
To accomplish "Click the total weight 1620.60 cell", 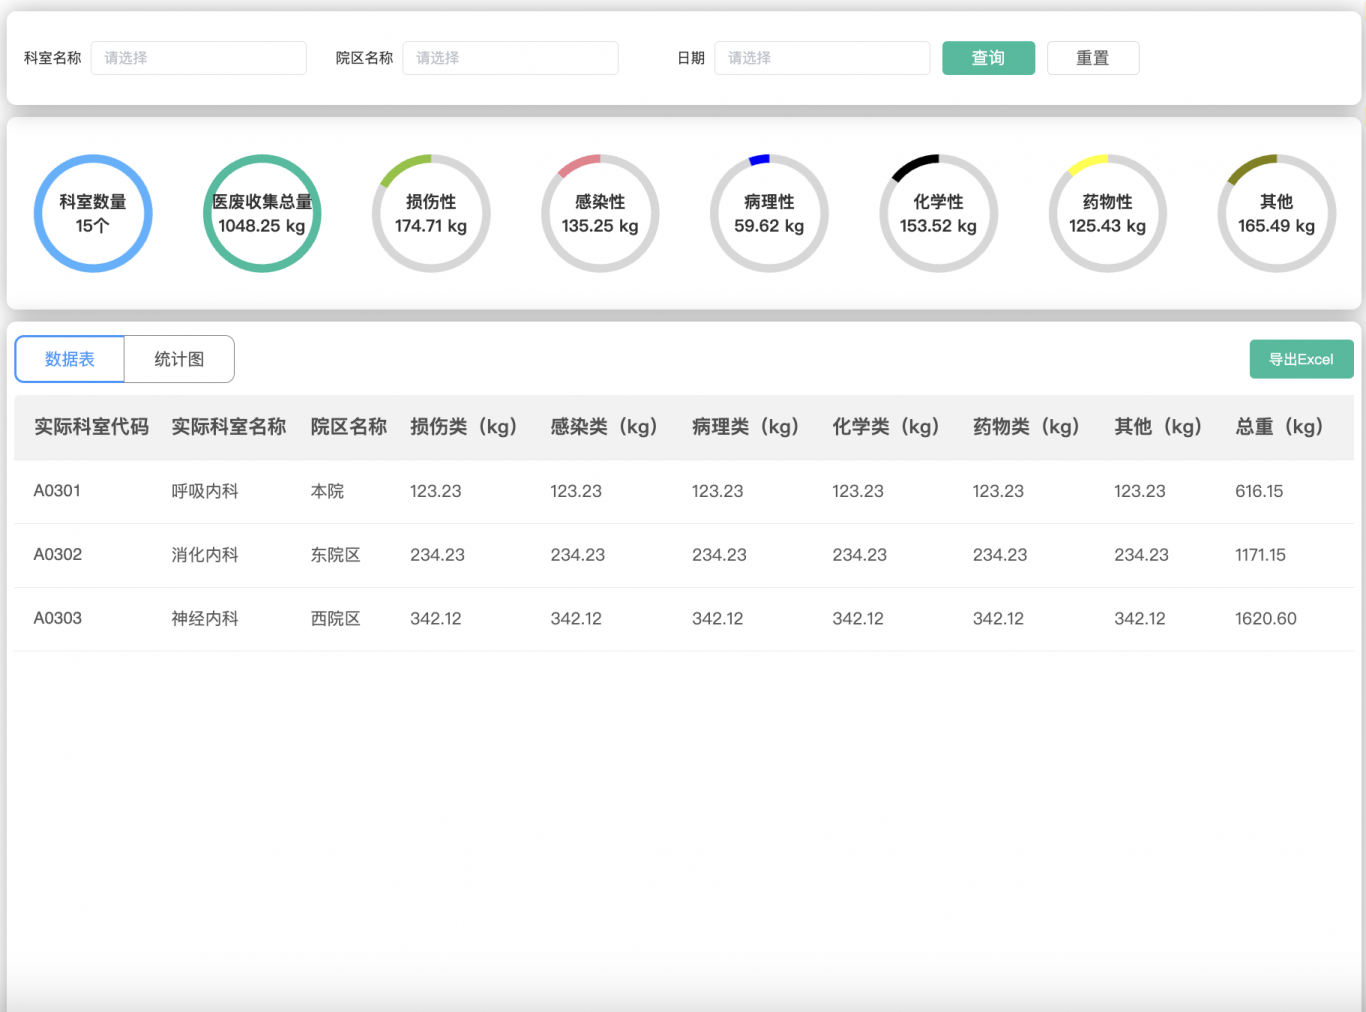I will pyautogui.click(x=1266, y=619).
